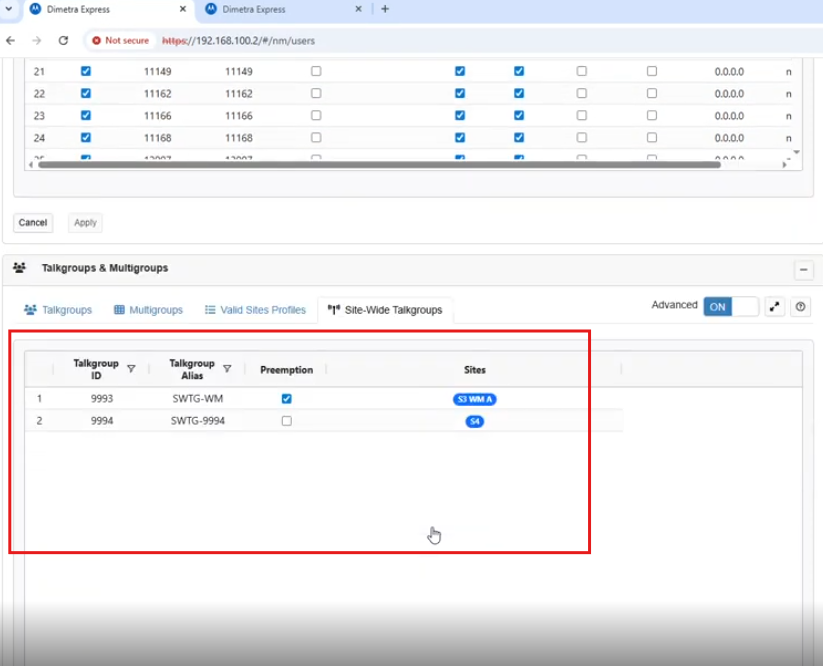Uncheck Preemption for talkgroup 9993
This screenshot has width=823, height=666.
[x=287, y=399]
